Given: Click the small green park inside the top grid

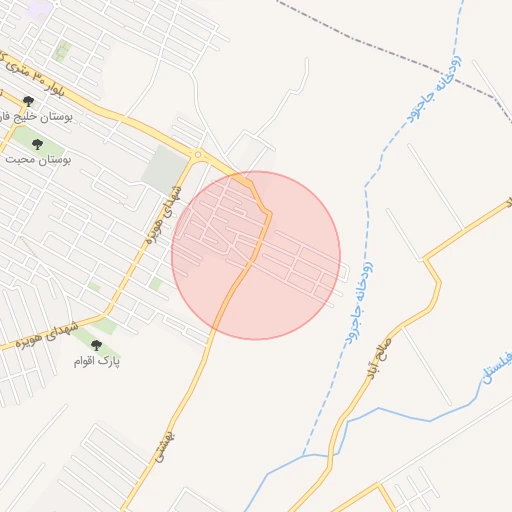Looking at the screenshot, I should (62, 51).
